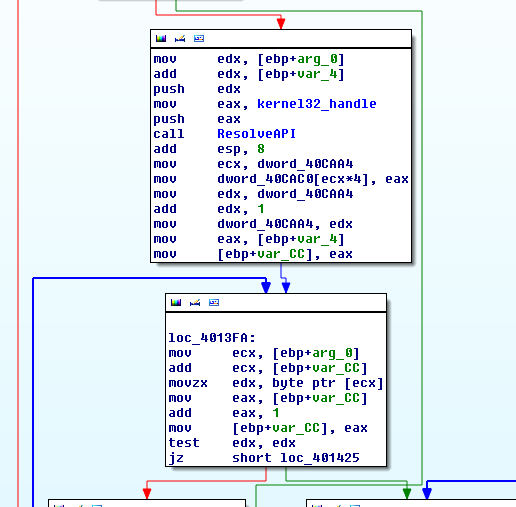
Task: Click the line mov eax, [ebp+var_CC]
Action: (268, 398)
